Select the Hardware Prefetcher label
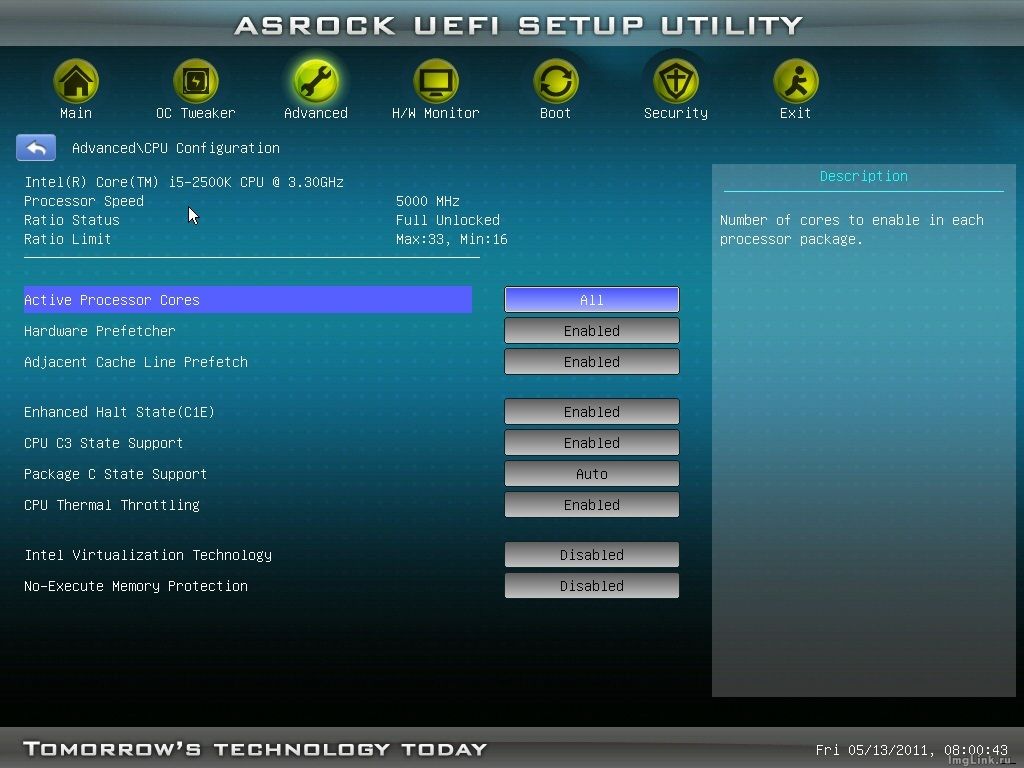Viewport: 1024px width, 768px height. click(99, 331)
